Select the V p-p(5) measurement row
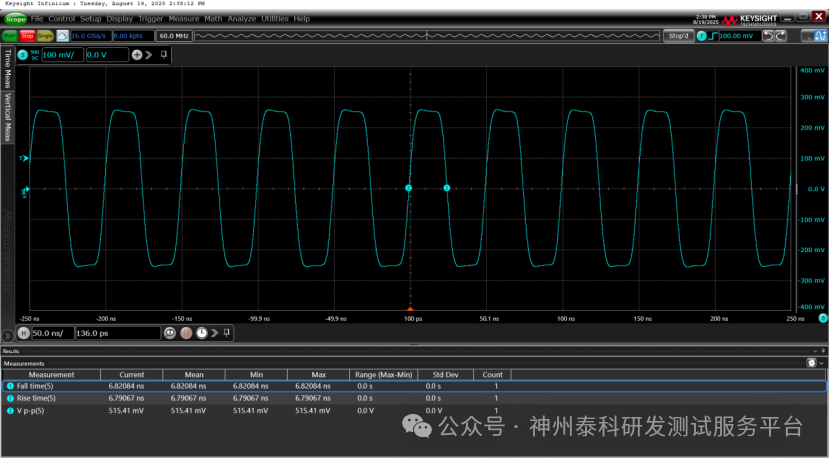Image resolution: width=830 pixels, height=459 pixels. pos(414,410)
